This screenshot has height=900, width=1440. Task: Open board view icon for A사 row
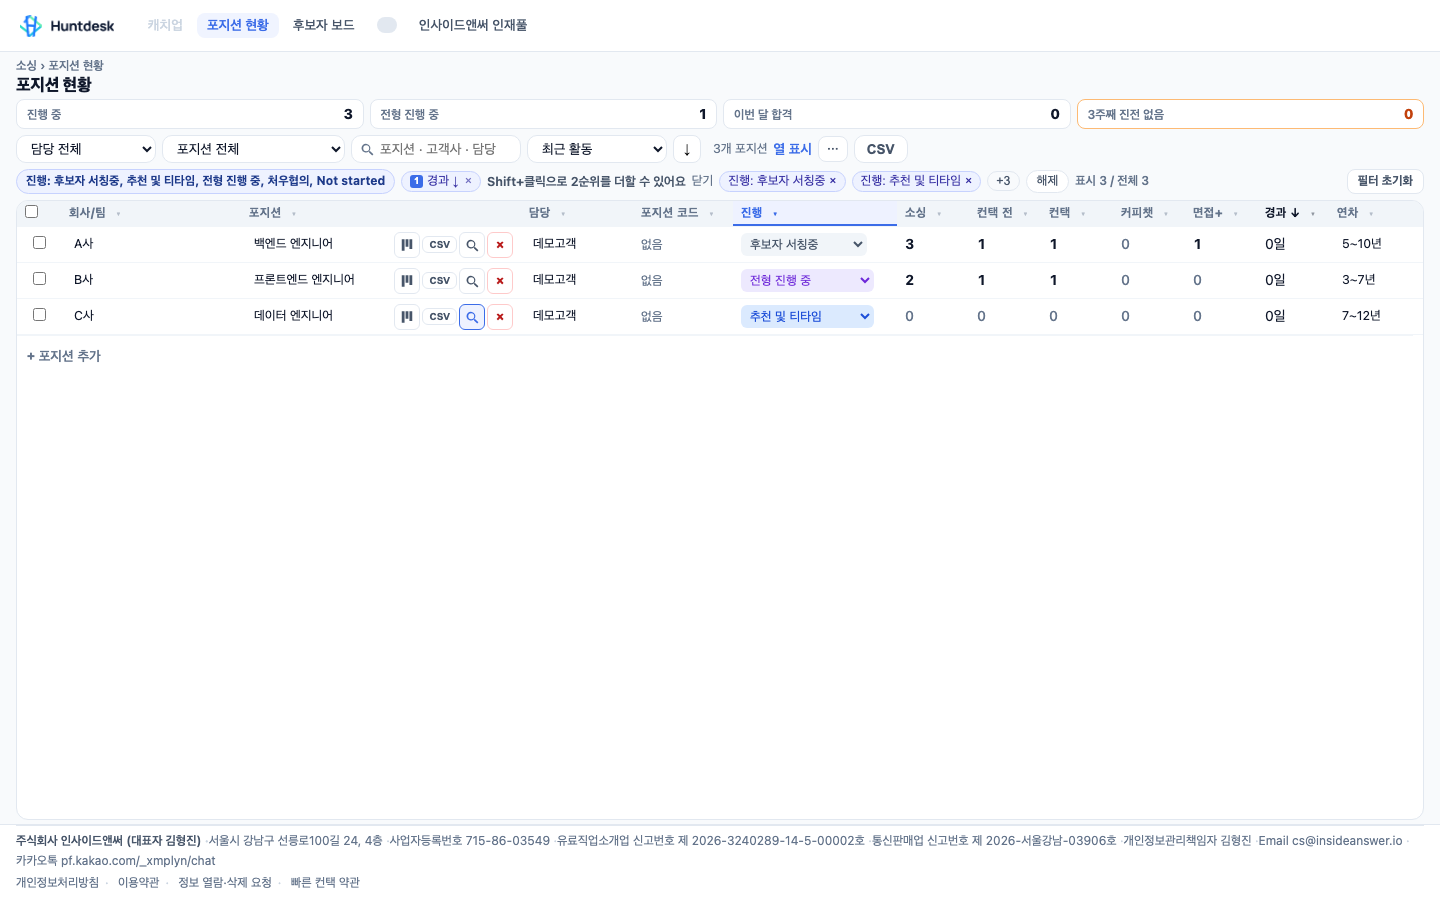point(407,245)
